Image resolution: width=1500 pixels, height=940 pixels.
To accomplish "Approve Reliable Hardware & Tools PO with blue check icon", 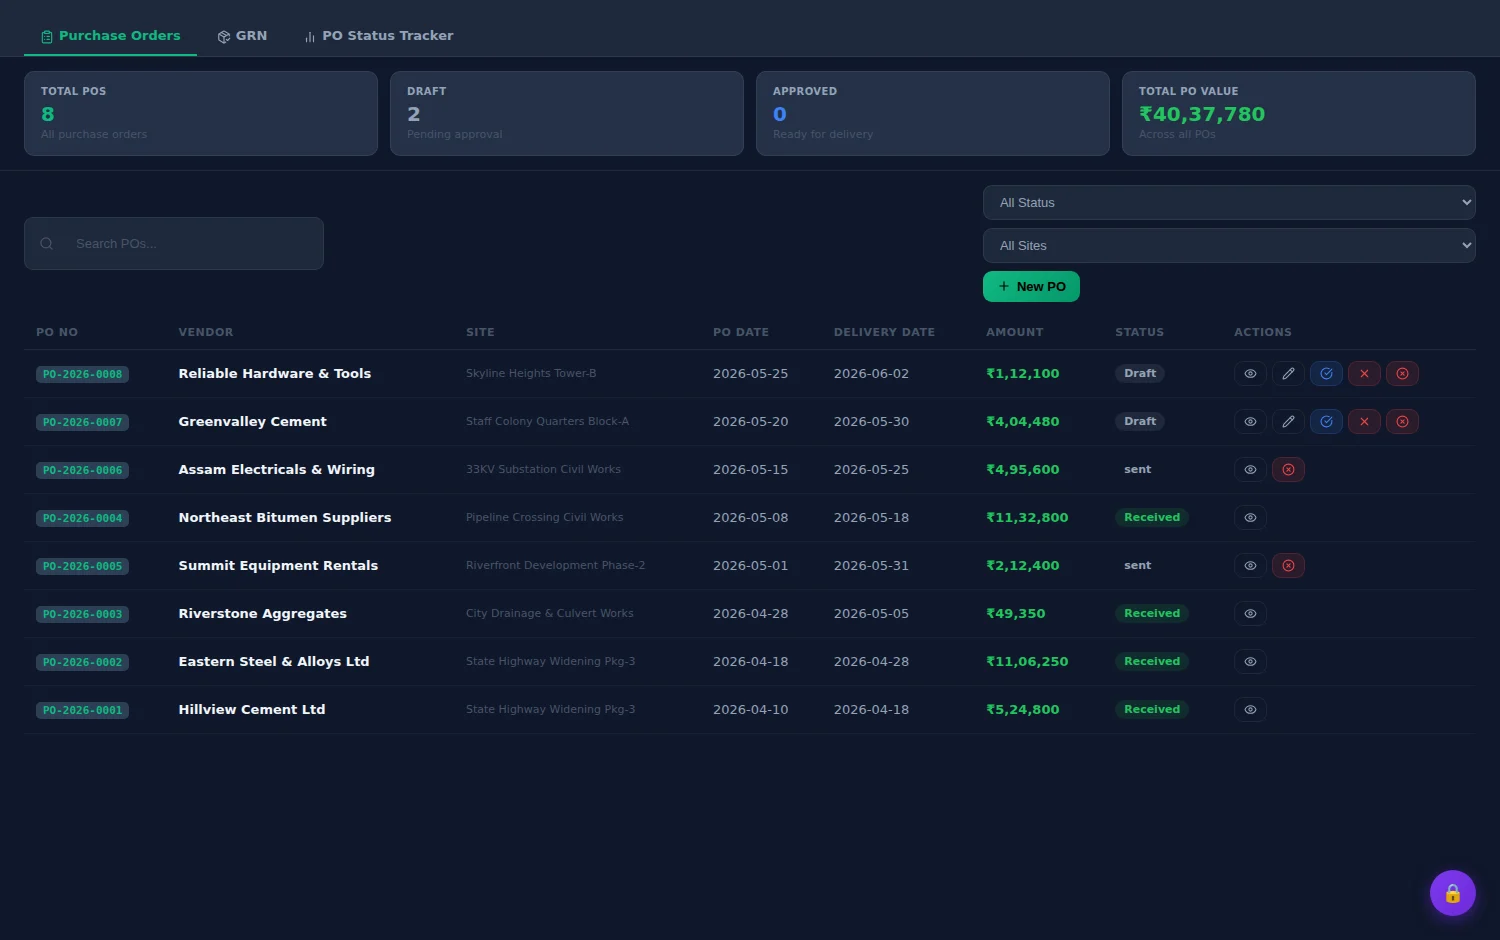I will [1326, 373].
